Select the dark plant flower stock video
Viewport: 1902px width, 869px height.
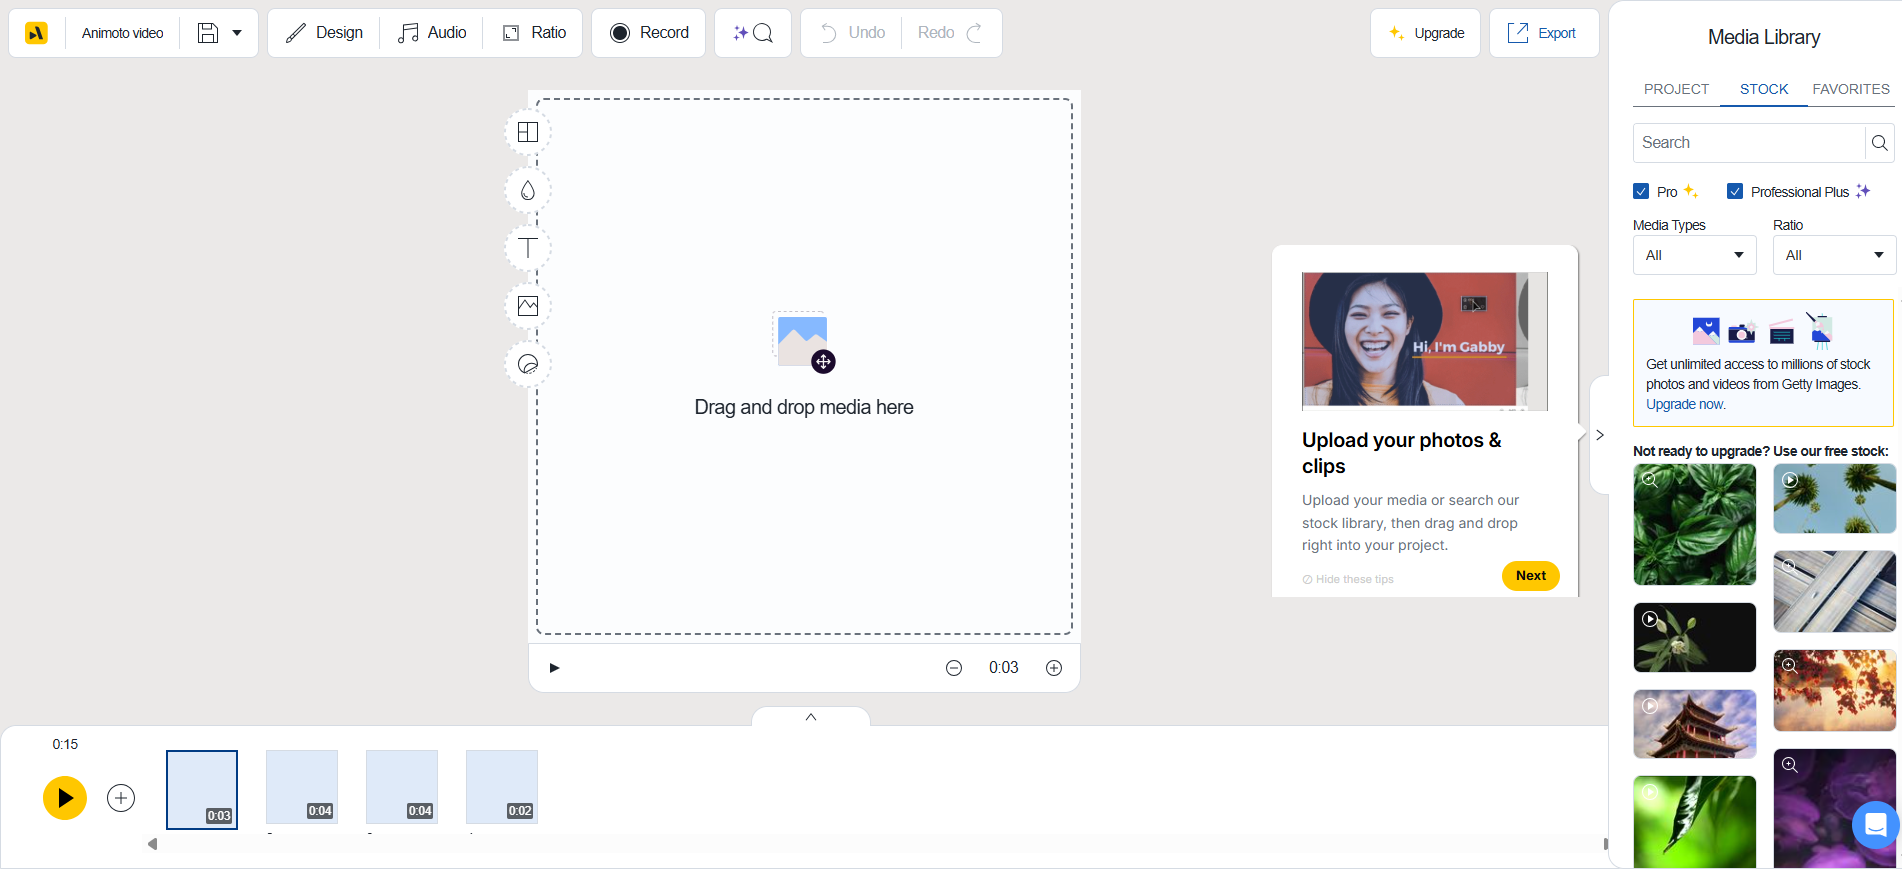[1695, 638]
